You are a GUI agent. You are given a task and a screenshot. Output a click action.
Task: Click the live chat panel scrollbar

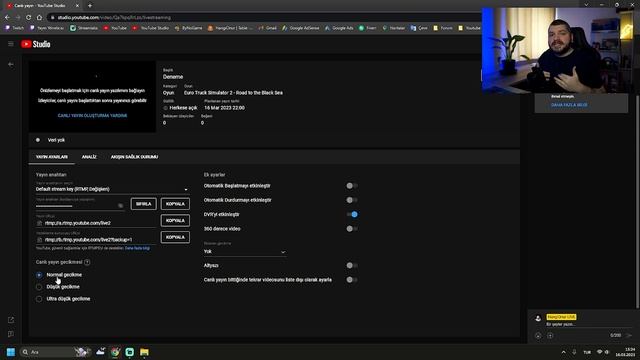point(637,202)
